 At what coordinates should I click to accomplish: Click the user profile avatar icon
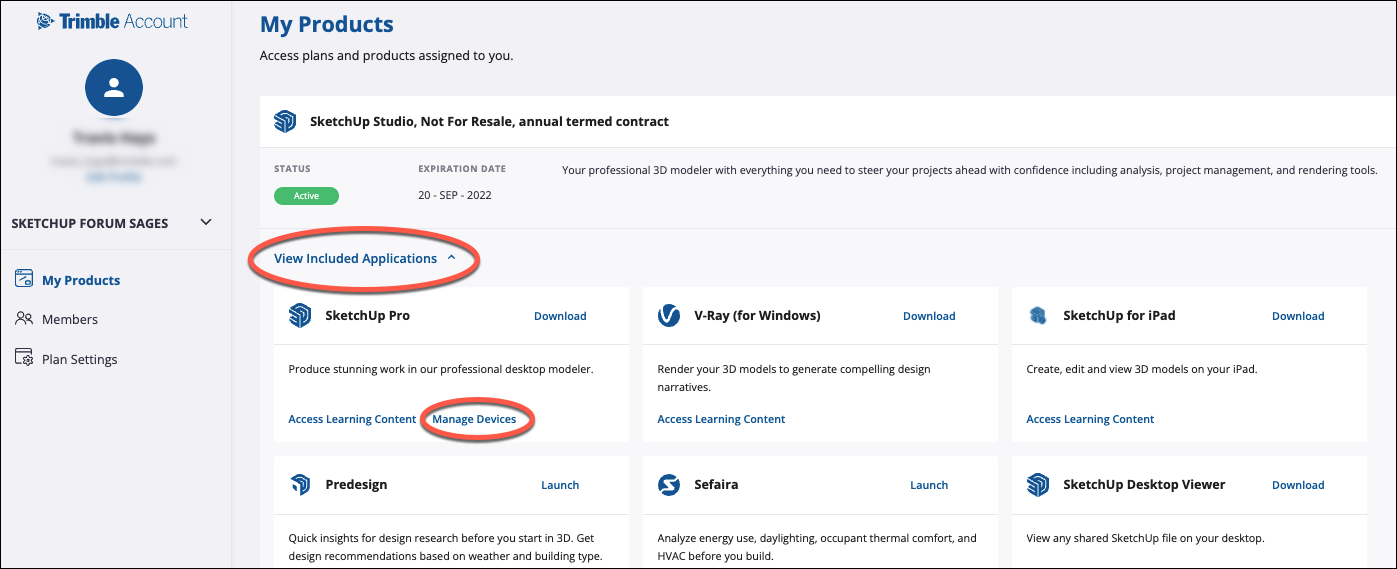coord(114,88)
